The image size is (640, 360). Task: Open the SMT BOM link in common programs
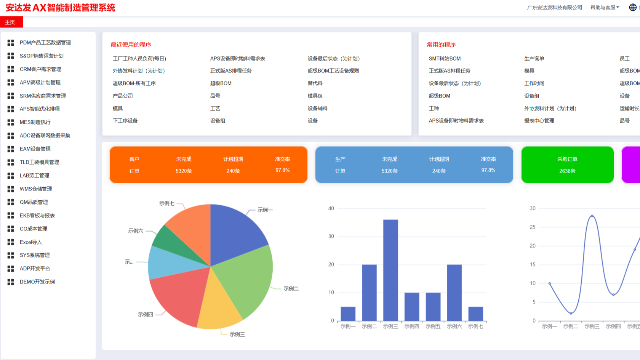tap(444, 59)
